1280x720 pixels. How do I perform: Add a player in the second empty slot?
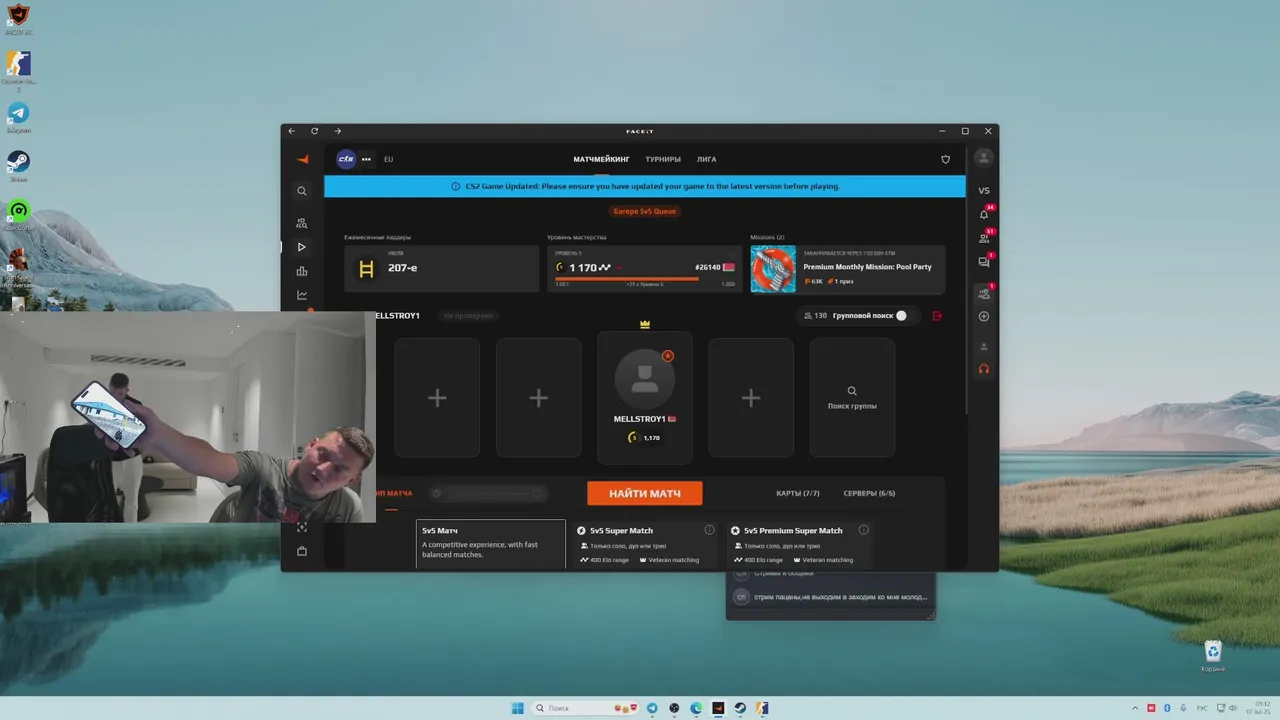click(x=538, y=398)
